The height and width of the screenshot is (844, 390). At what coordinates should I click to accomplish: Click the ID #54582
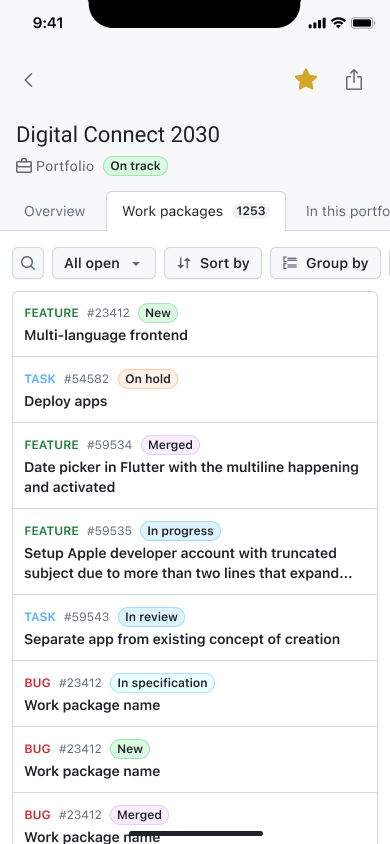pyautogui.click(x=87, y=379)
